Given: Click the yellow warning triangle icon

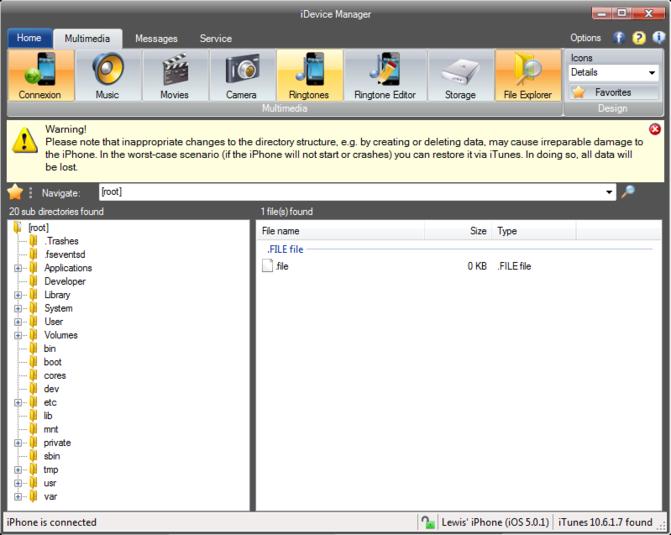Looking at the screenshot, I should coord(25,140).
